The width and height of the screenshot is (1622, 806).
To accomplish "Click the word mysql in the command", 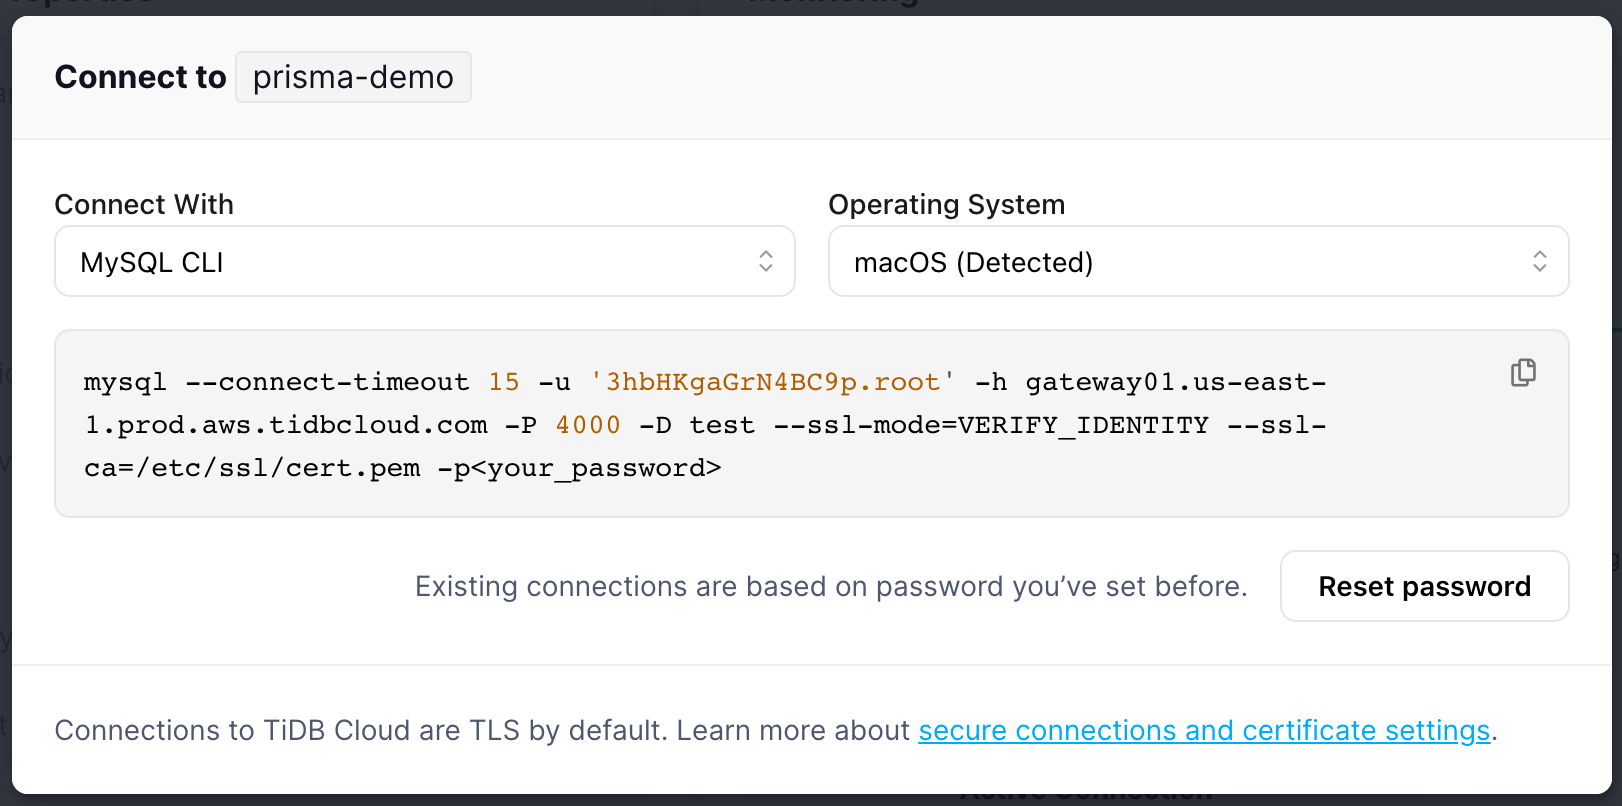I will pyautogui.click(x=125, y=382).
